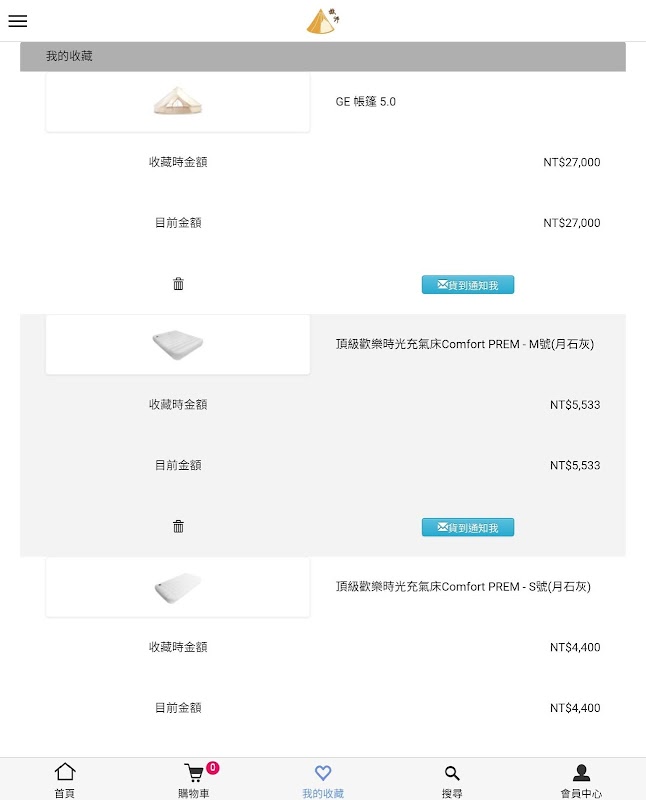The height and width of the screenshot is (800, 646).
Task: Delete GE 帳篷 5.0 from favorites
Action: pos(178,284)
